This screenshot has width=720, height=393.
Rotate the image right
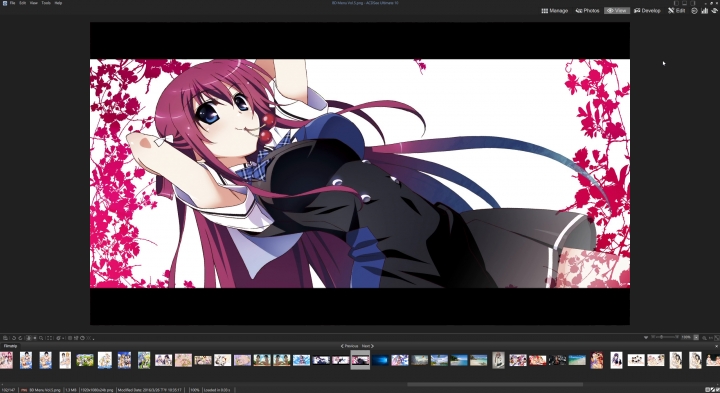[20, 338]
